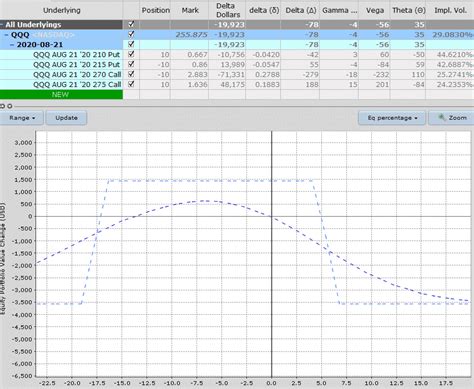Select the Delta Dollars column header
This screenshot has width=474, height=389.
(x=228, y=10)
